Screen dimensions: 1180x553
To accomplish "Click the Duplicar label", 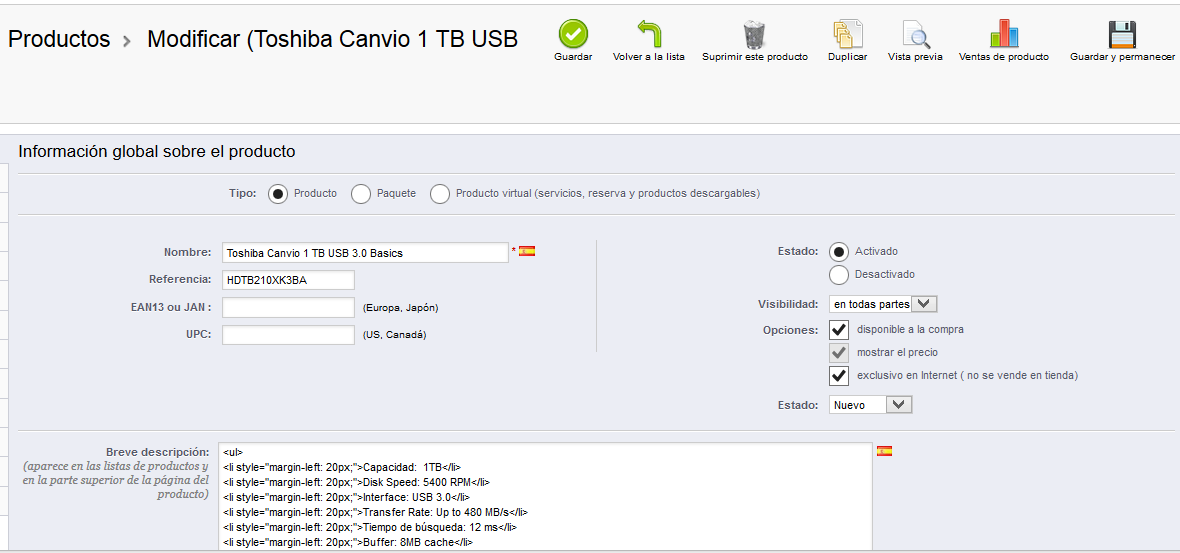I will coord(847,57).
